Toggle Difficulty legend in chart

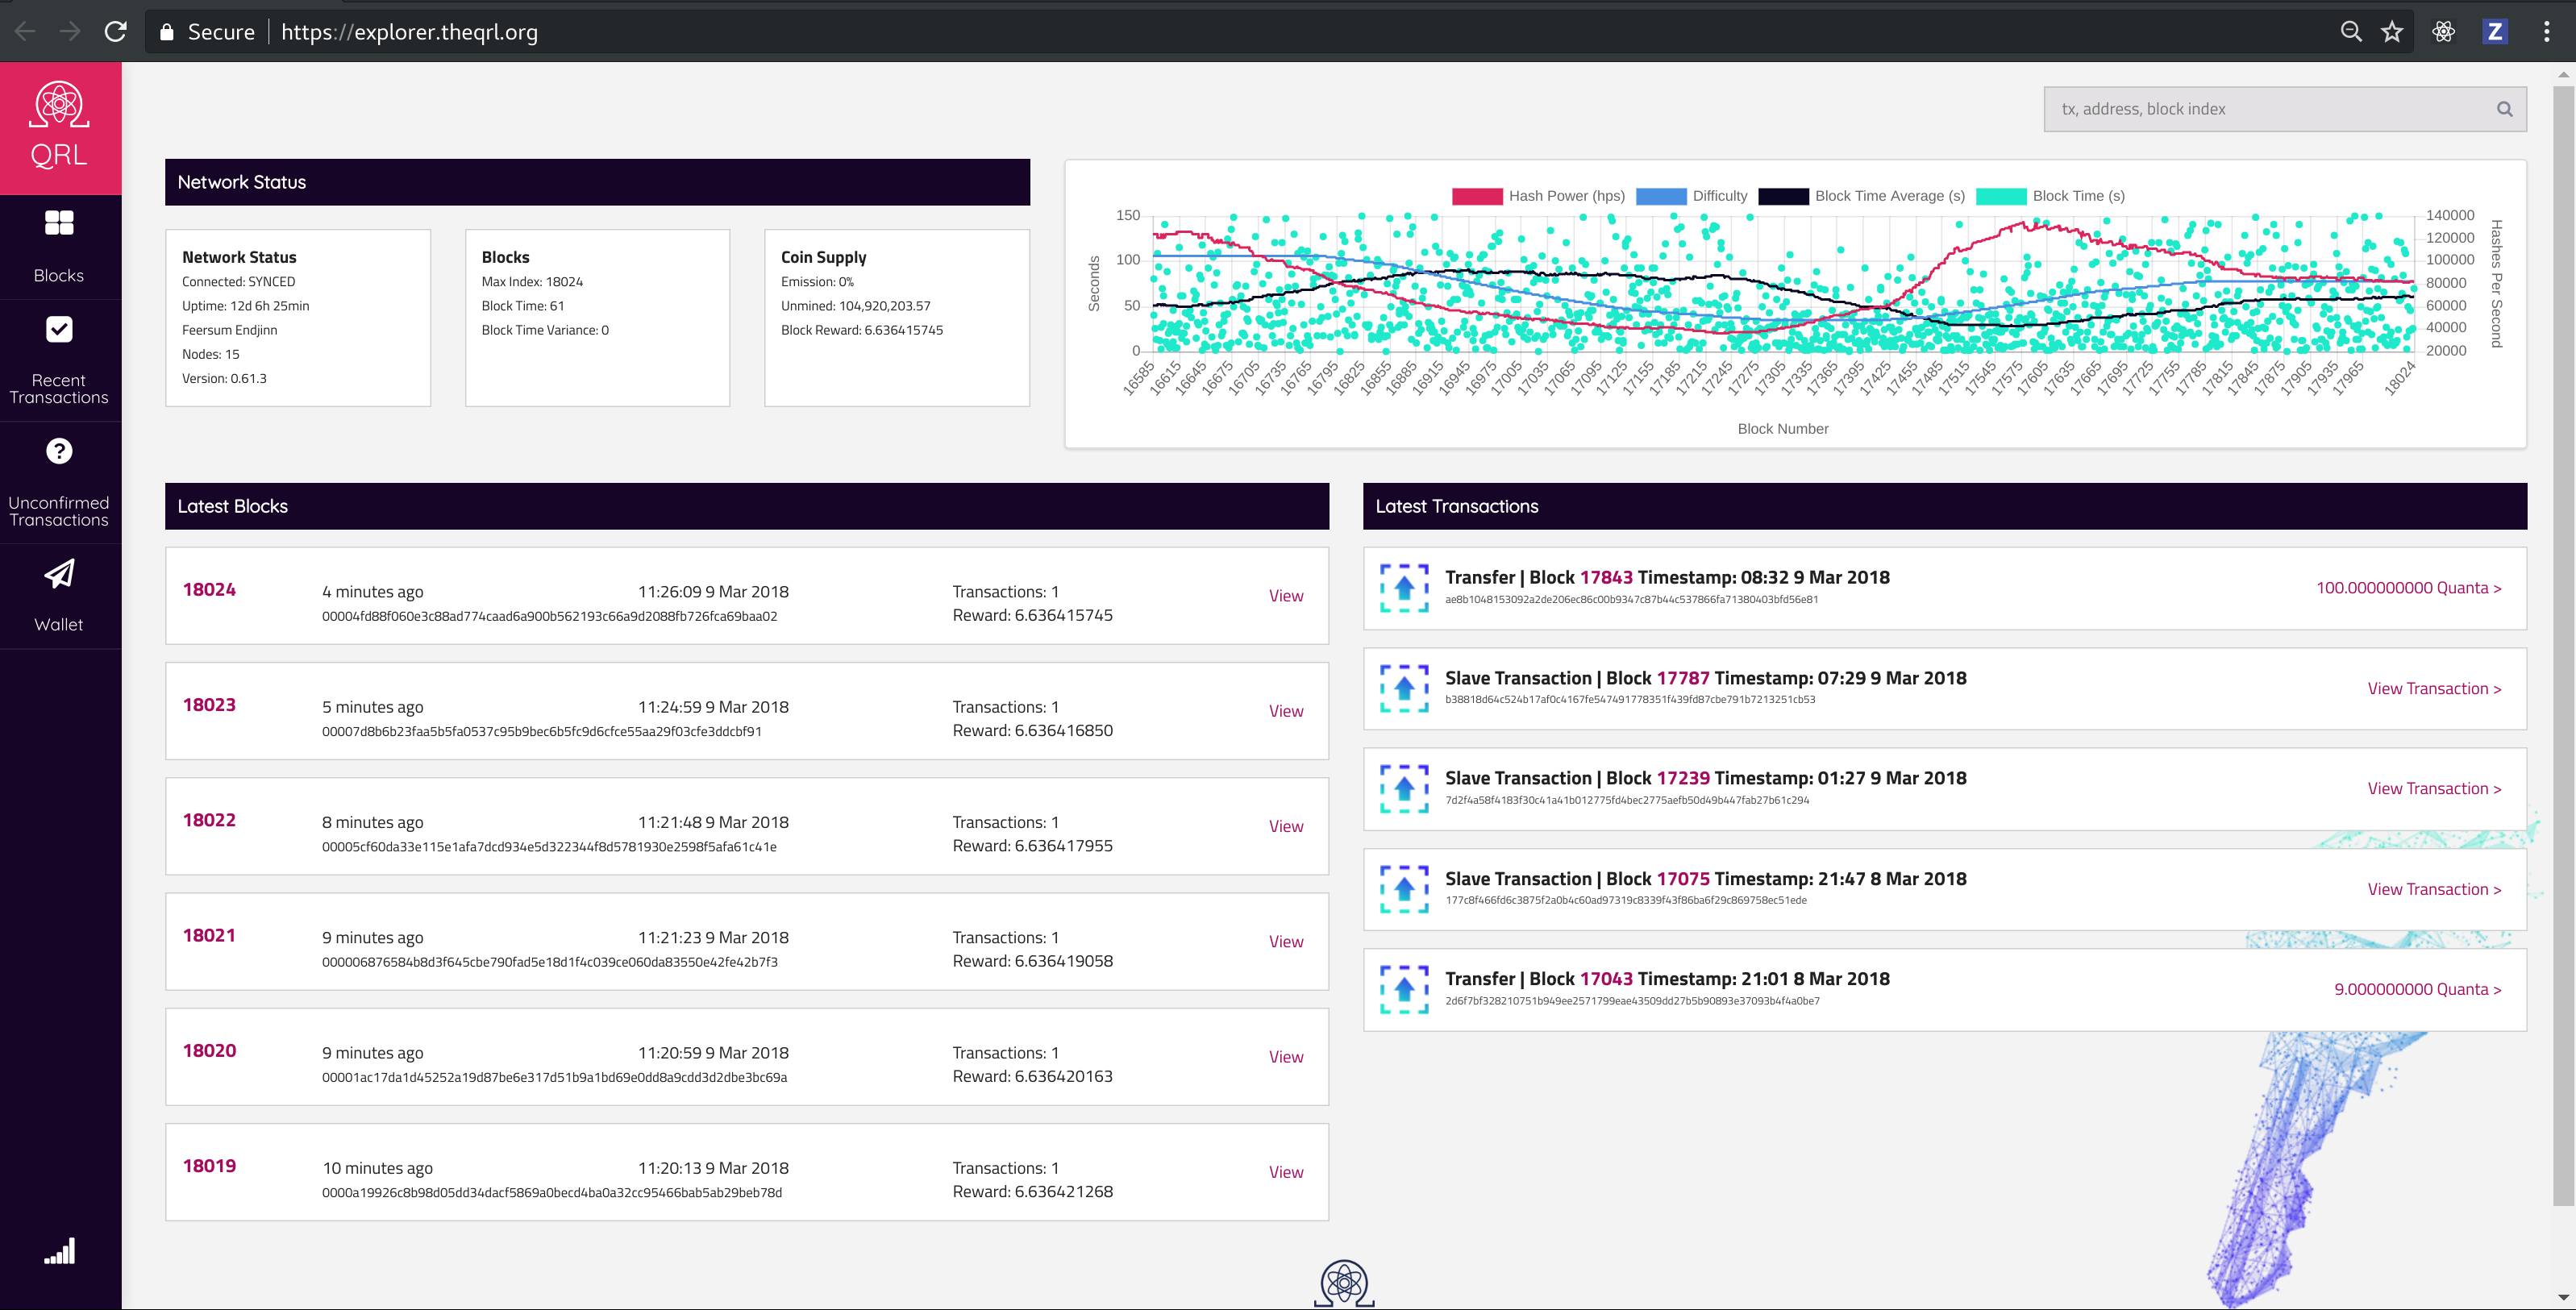tap(1692, 196)
